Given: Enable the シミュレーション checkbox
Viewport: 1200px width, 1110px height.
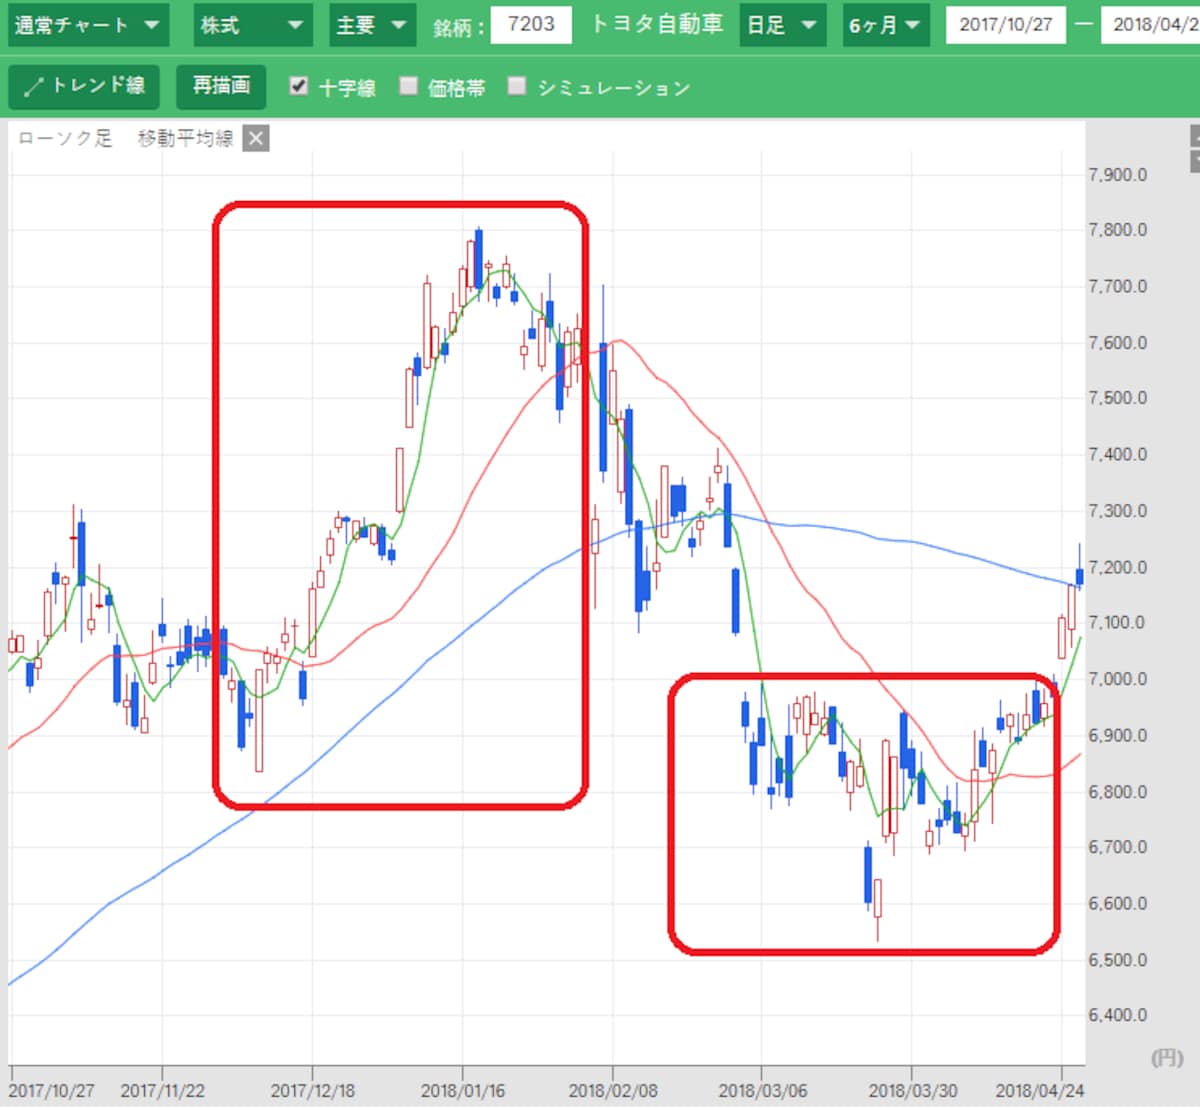Looking at the screenshot, I should 517,86.
